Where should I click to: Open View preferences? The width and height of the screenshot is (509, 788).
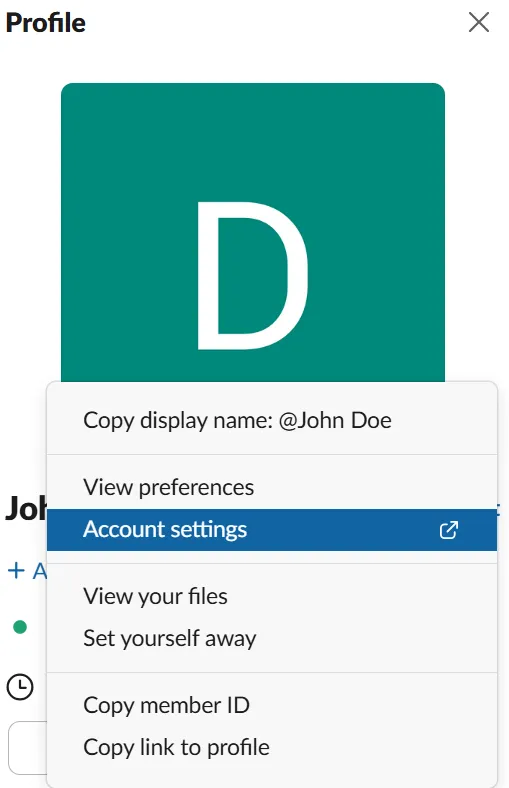click(x=272, y=487)
